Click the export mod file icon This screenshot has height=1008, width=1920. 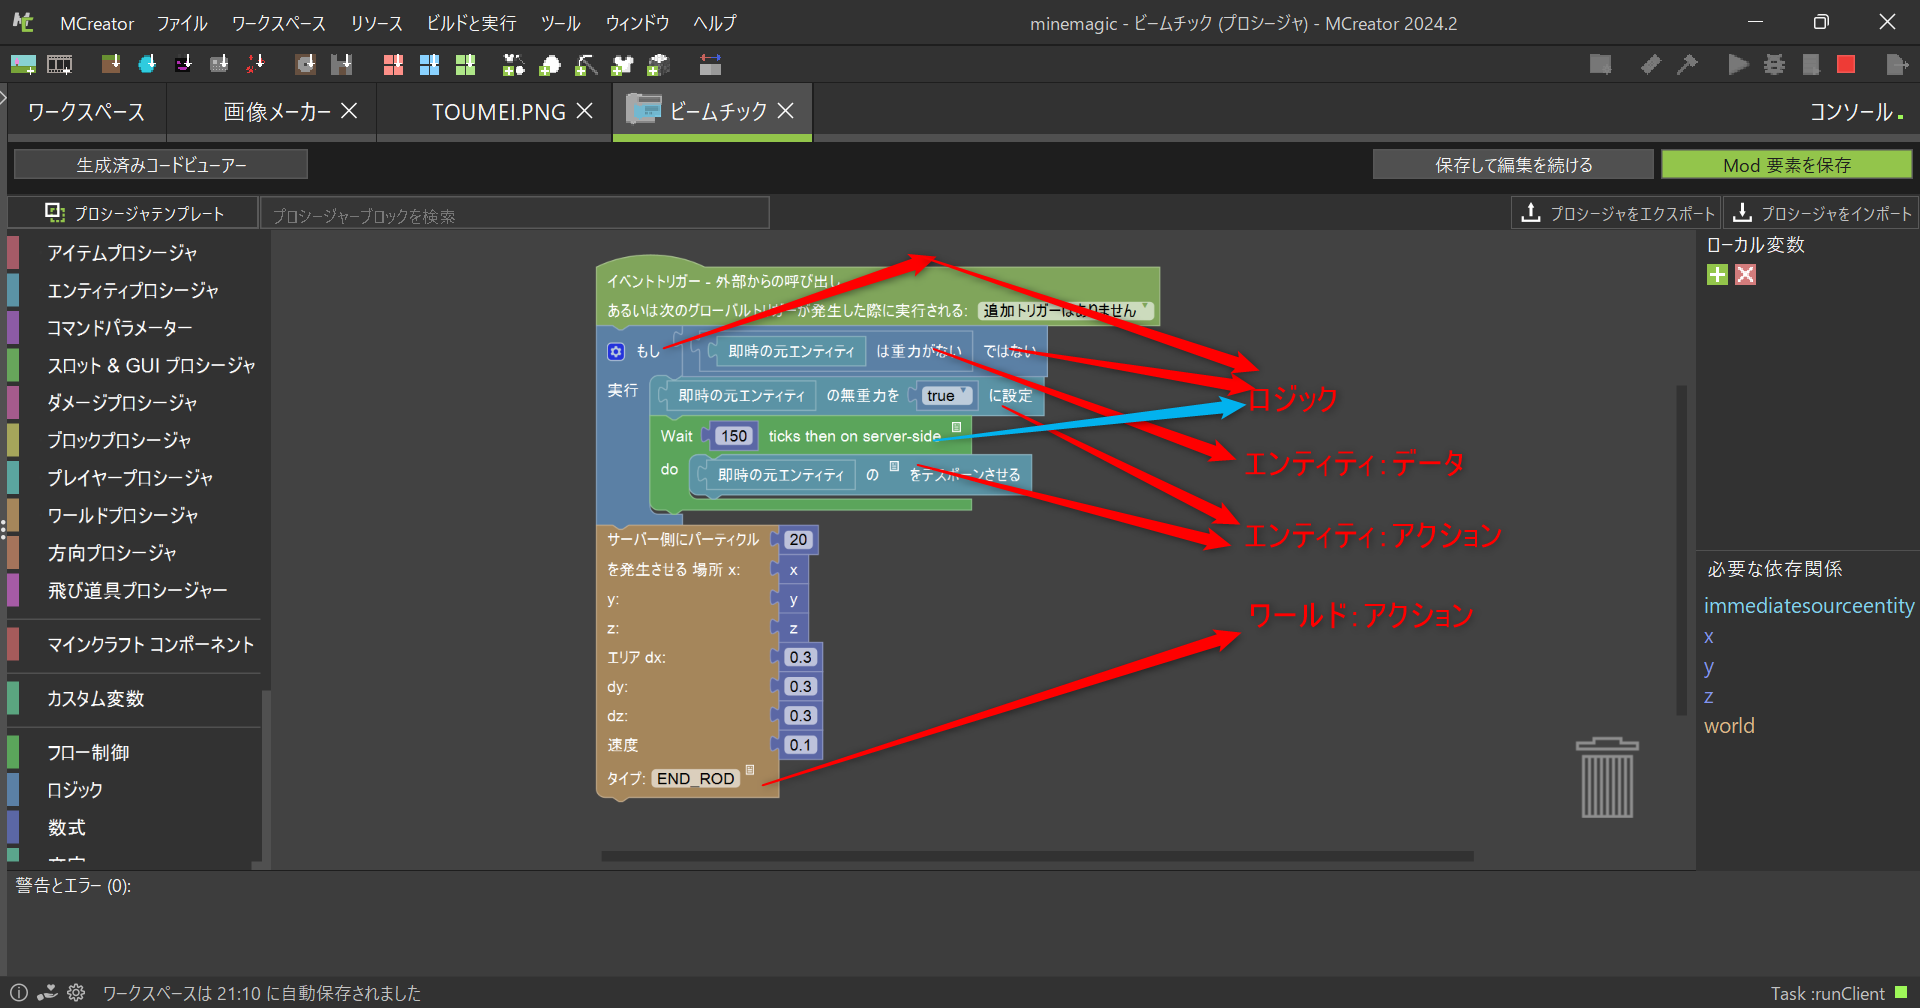[1897, 65]
